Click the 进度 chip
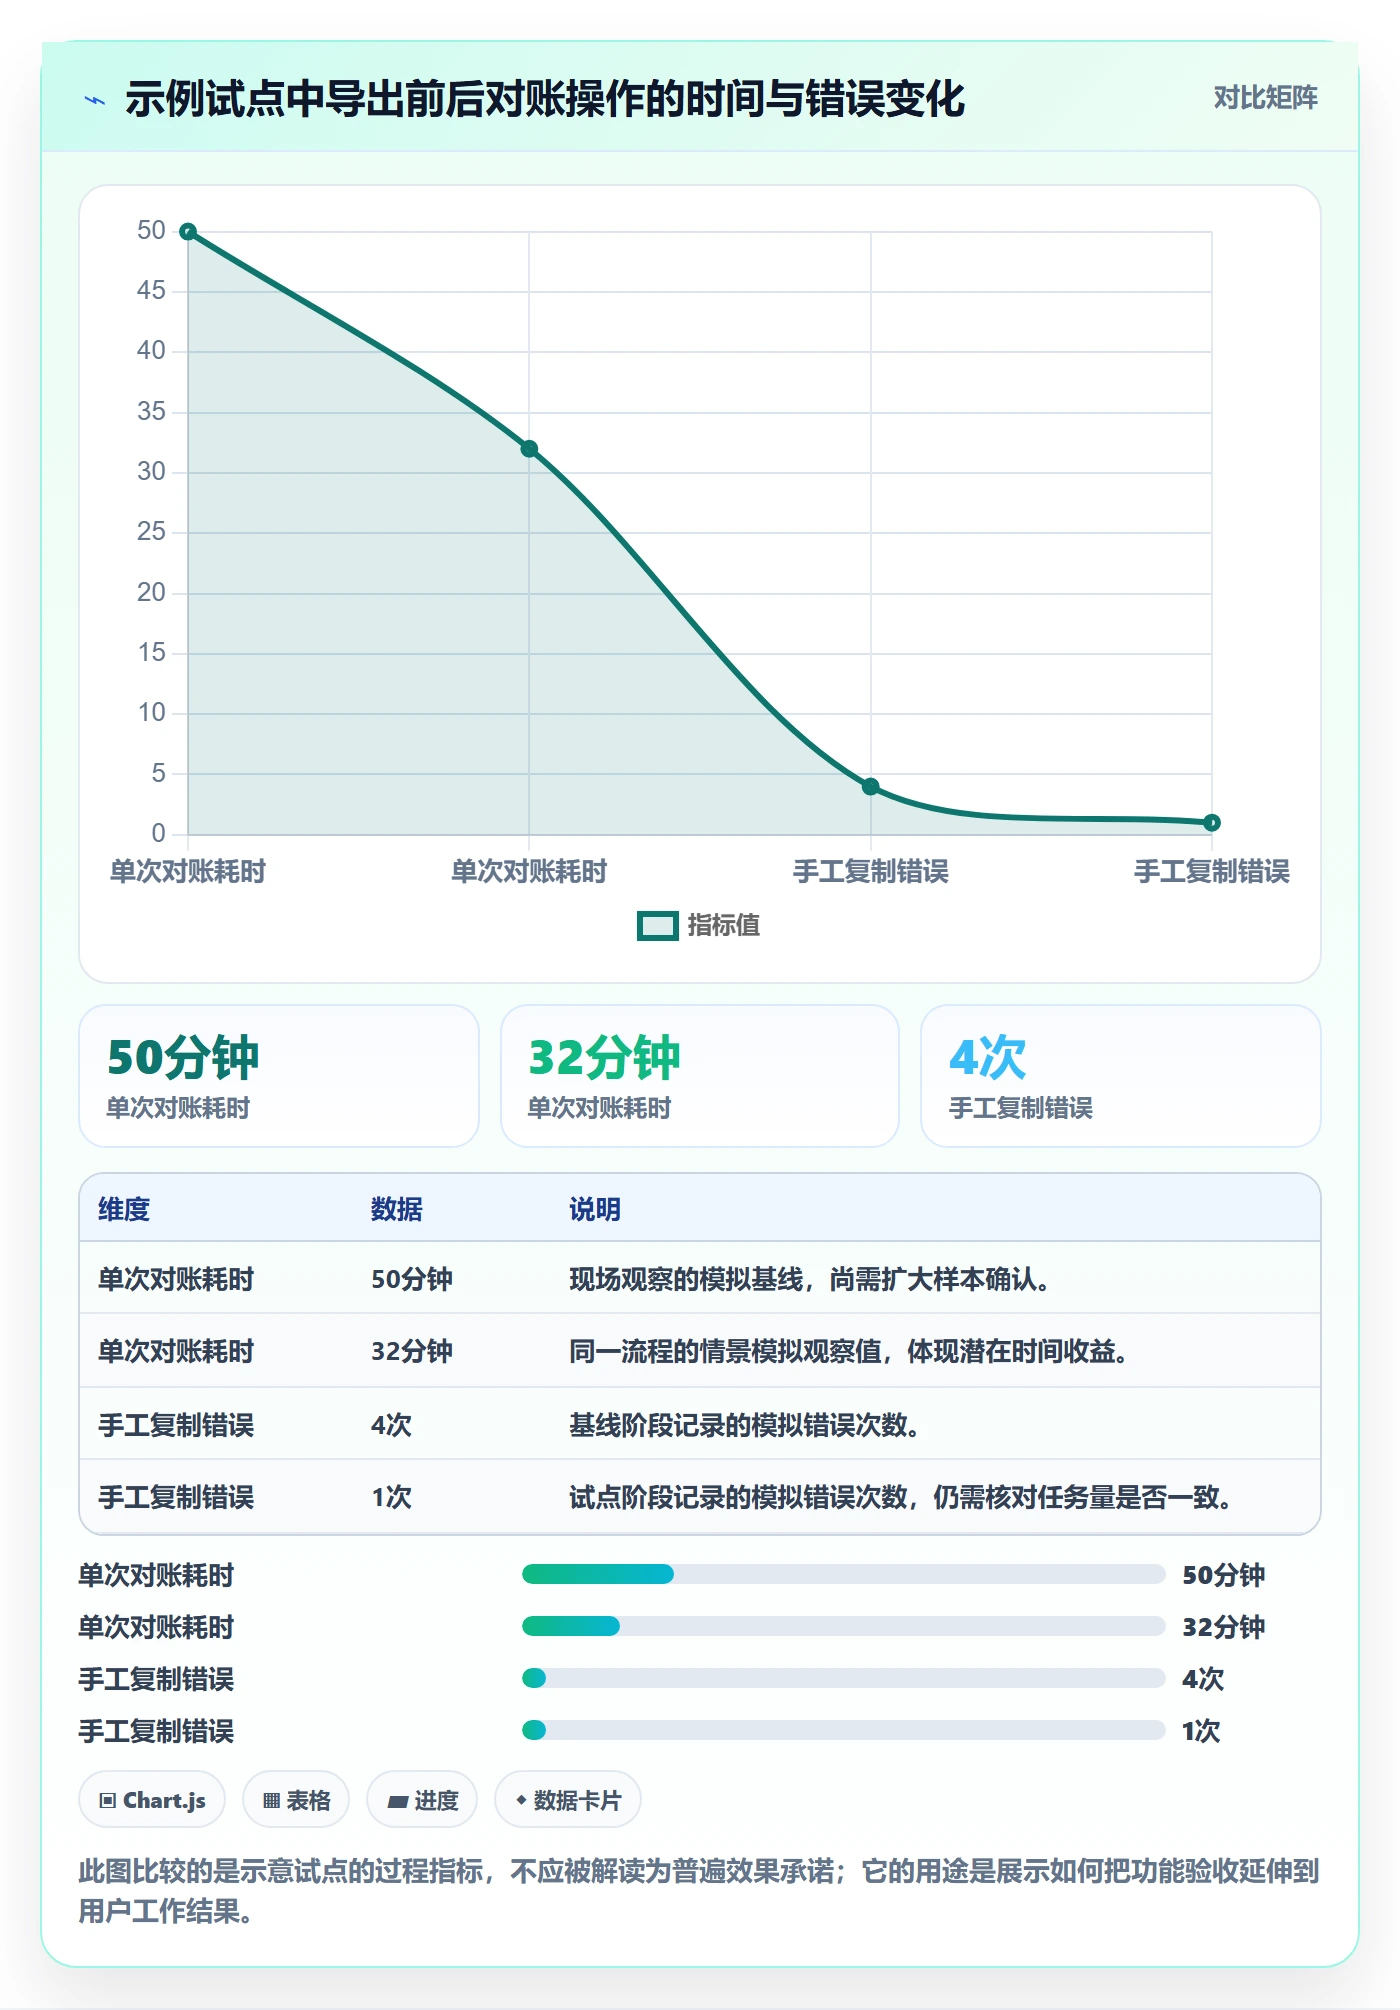1400x2010 pixels. point(422,1800)
